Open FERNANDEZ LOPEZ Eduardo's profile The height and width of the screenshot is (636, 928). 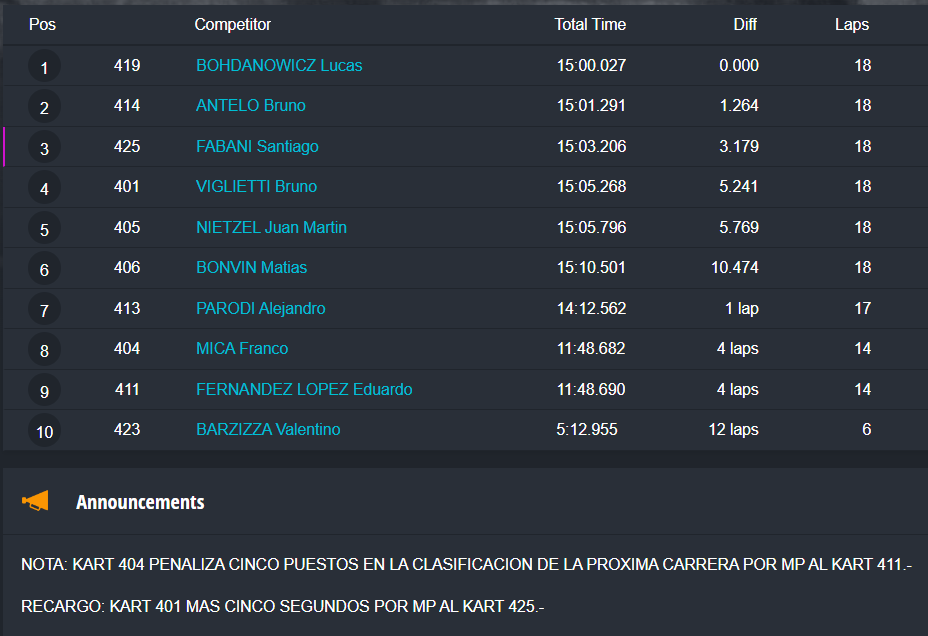pos(304,390)
